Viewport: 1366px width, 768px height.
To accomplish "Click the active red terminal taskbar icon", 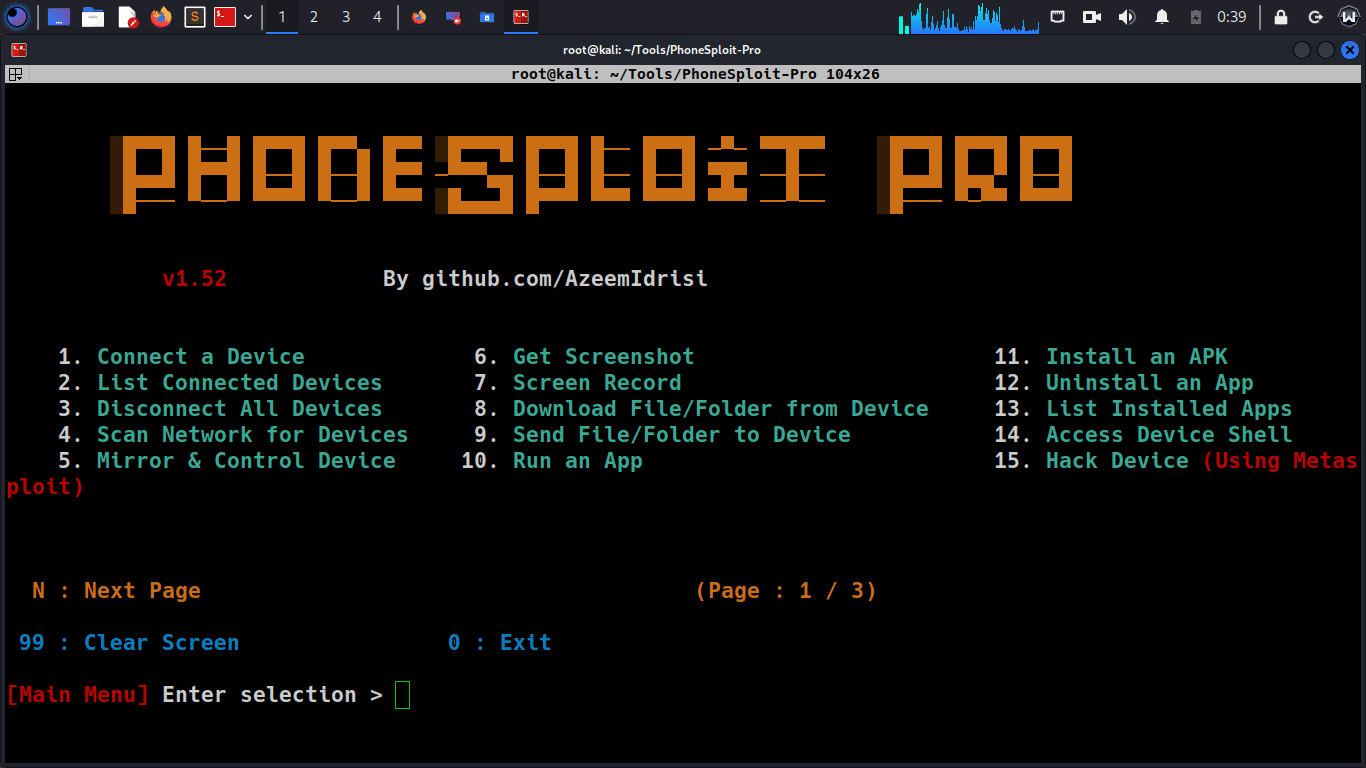I will tap(521, 16).
